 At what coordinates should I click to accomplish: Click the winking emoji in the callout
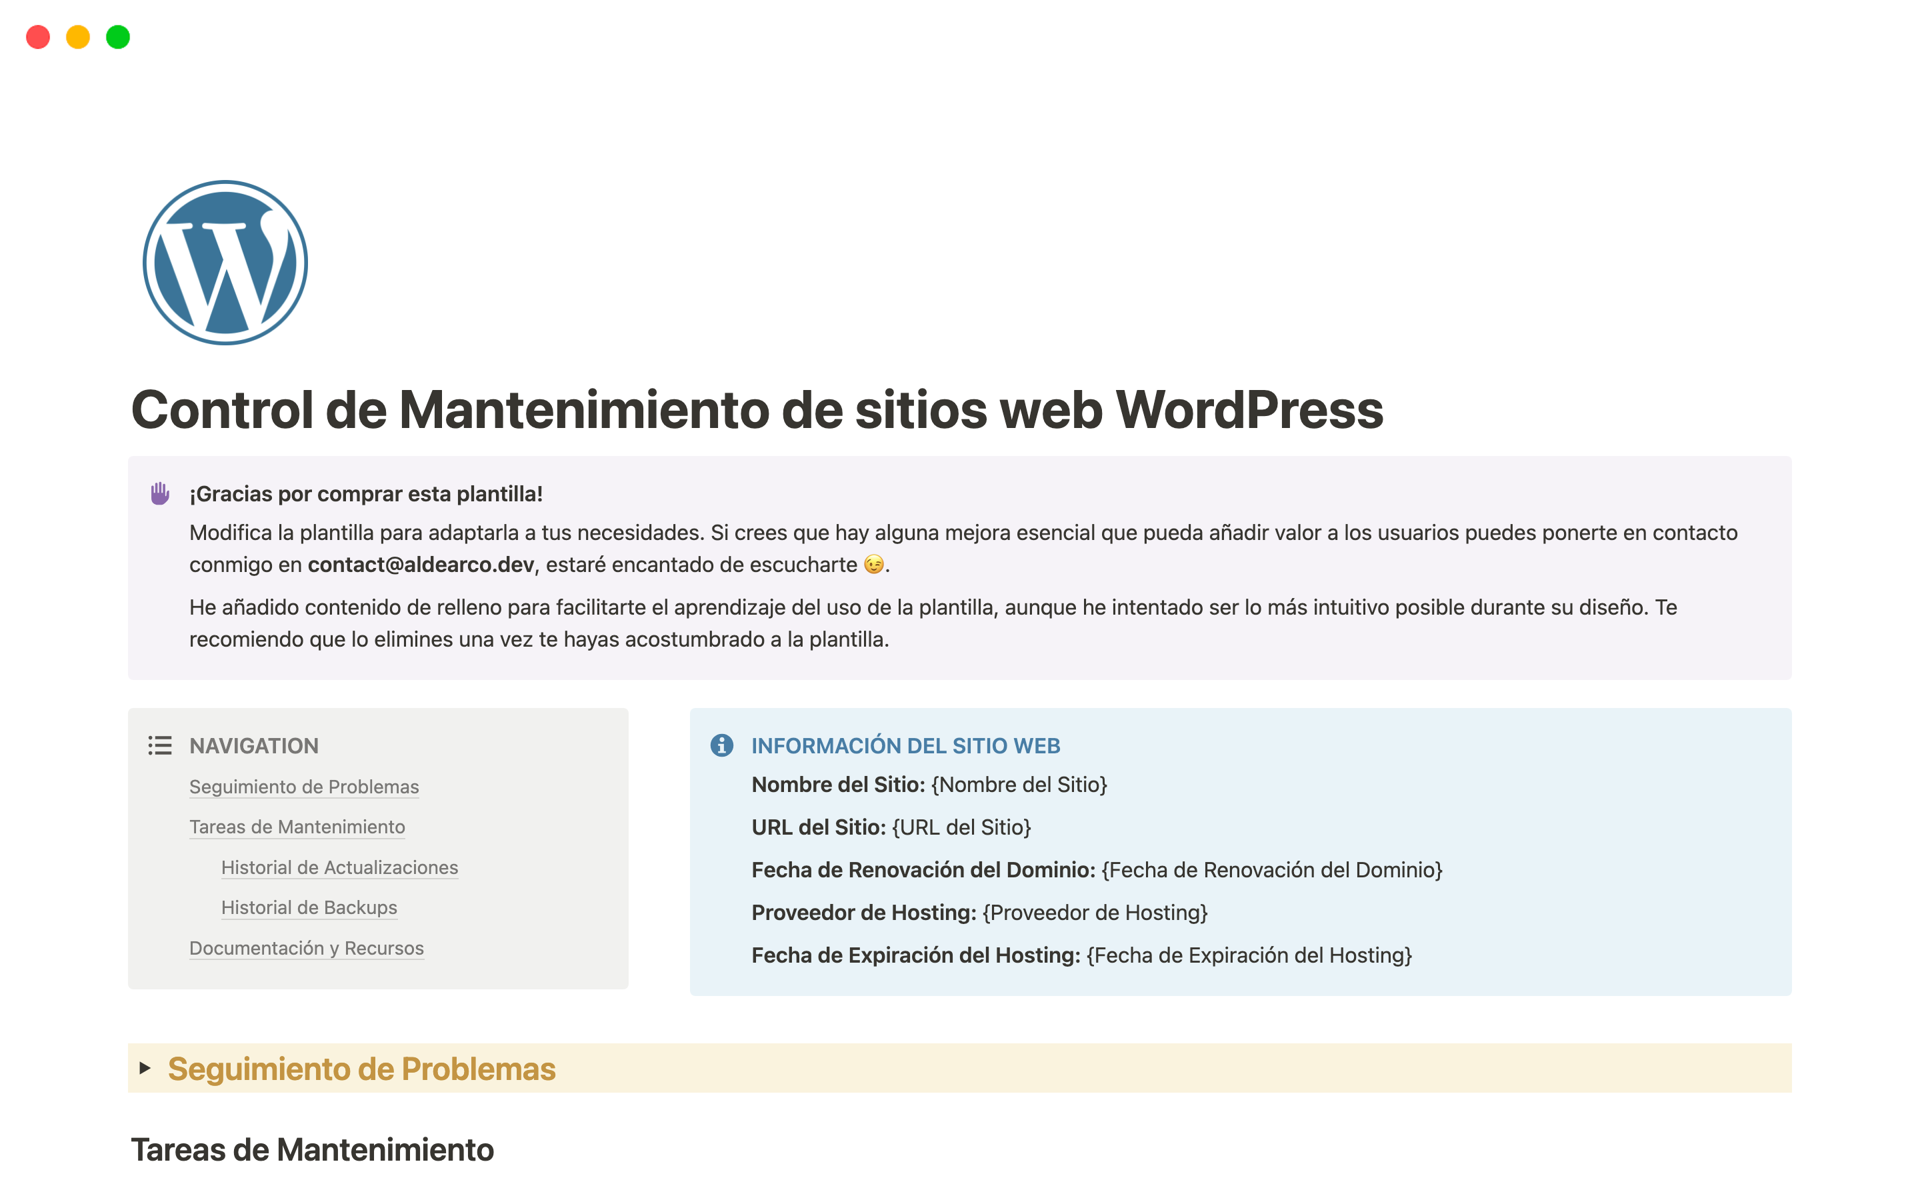(873, 565)
